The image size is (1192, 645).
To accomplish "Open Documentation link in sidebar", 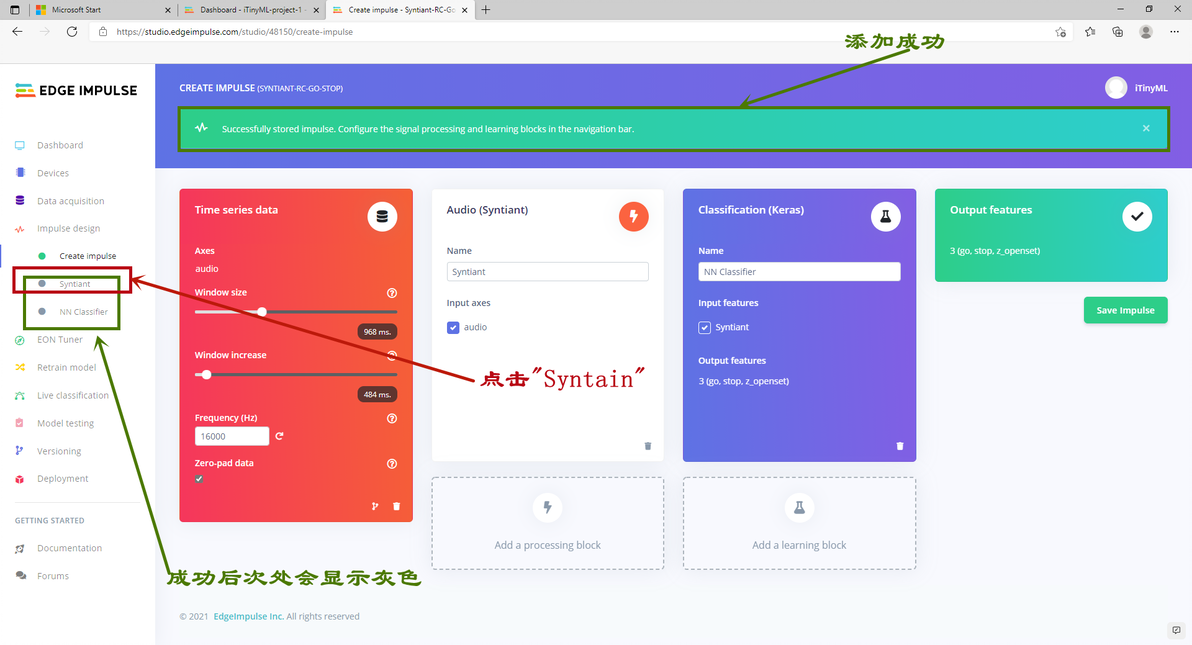I will pyautogui.click(x=69, y=548).
